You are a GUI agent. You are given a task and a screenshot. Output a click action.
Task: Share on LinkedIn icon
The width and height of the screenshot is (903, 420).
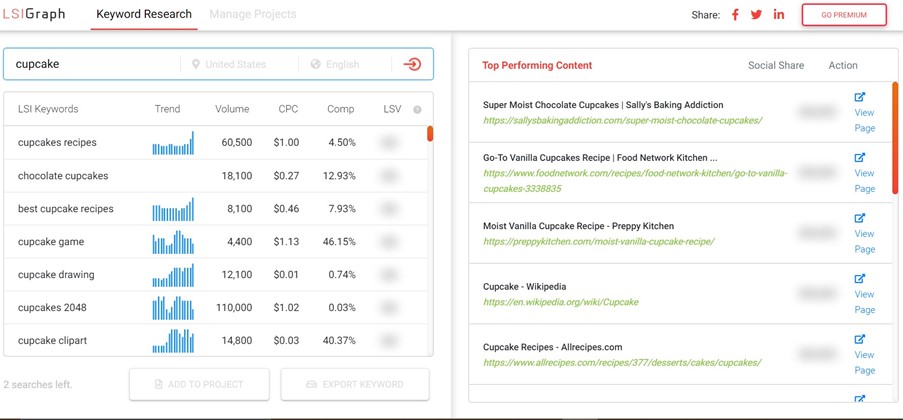(778, 15)
